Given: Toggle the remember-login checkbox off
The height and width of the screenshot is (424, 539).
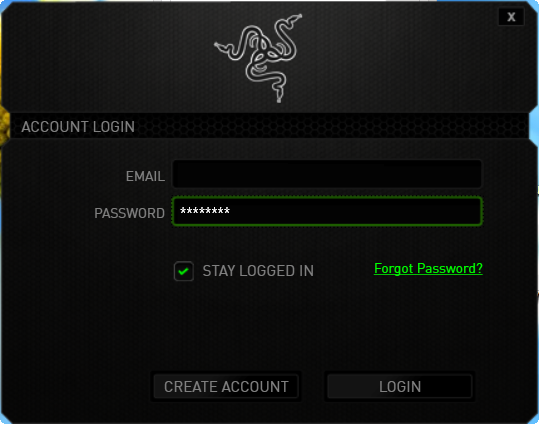Looking at the screenshot, I should (184, 271).
